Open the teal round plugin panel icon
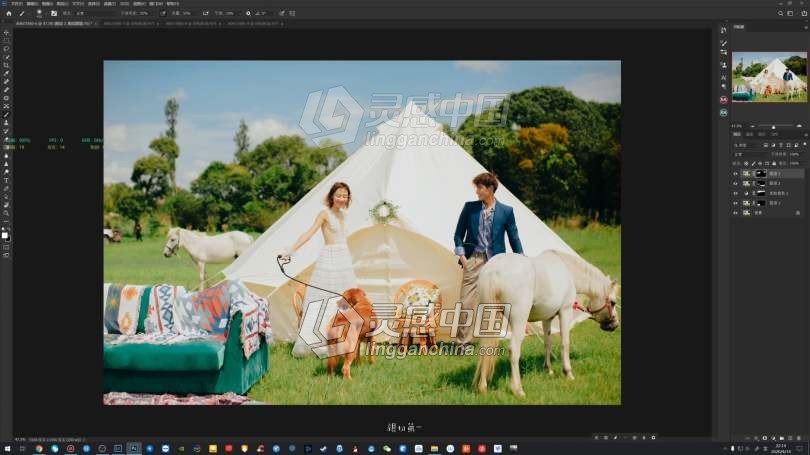This screenshot has height=455, width=810. tap(723, 113)
